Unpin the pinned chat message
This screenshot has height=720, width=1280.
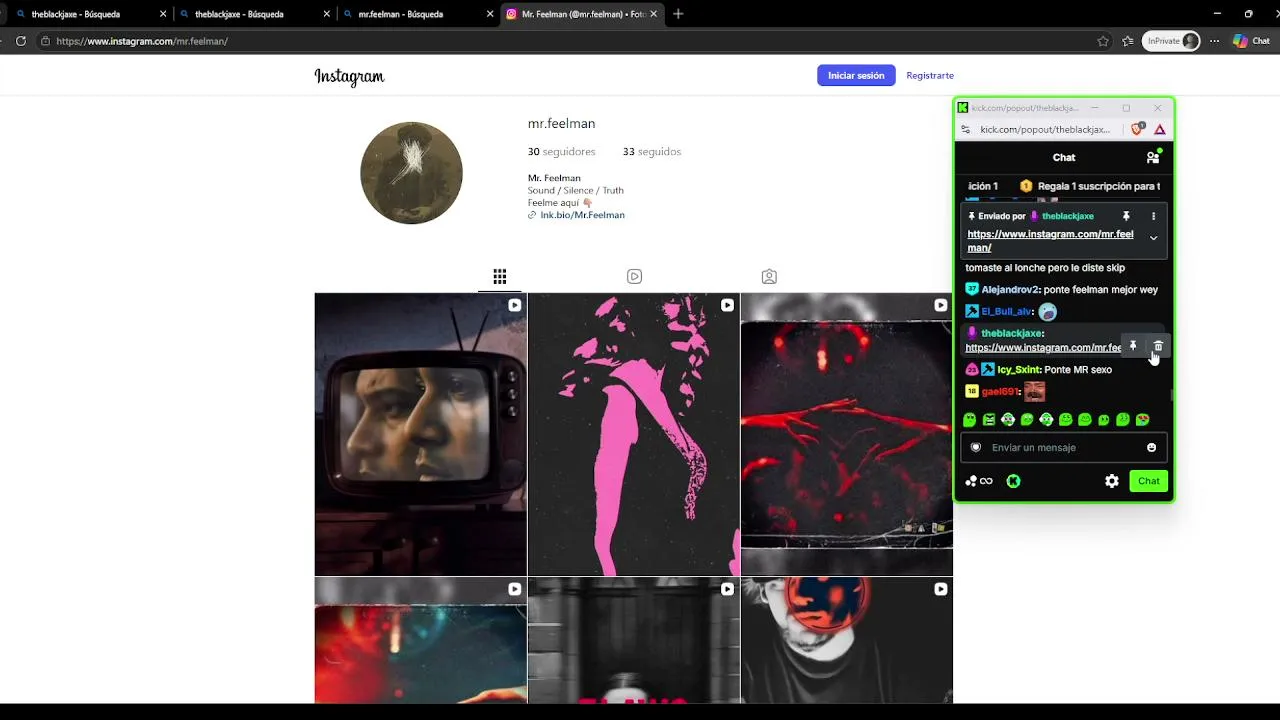1126,216
